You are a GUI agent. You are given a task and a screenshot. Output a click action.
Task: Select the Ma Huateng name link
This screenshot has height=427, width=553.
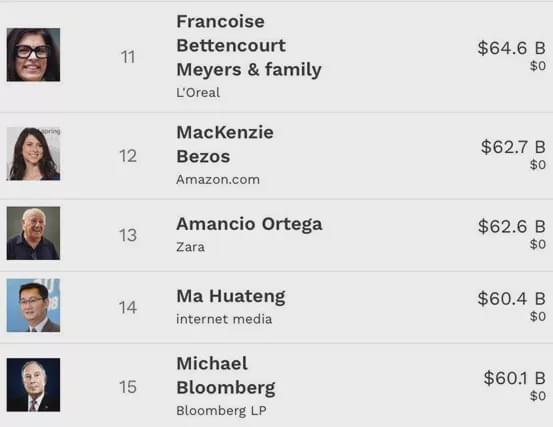(x=231, y=296)
